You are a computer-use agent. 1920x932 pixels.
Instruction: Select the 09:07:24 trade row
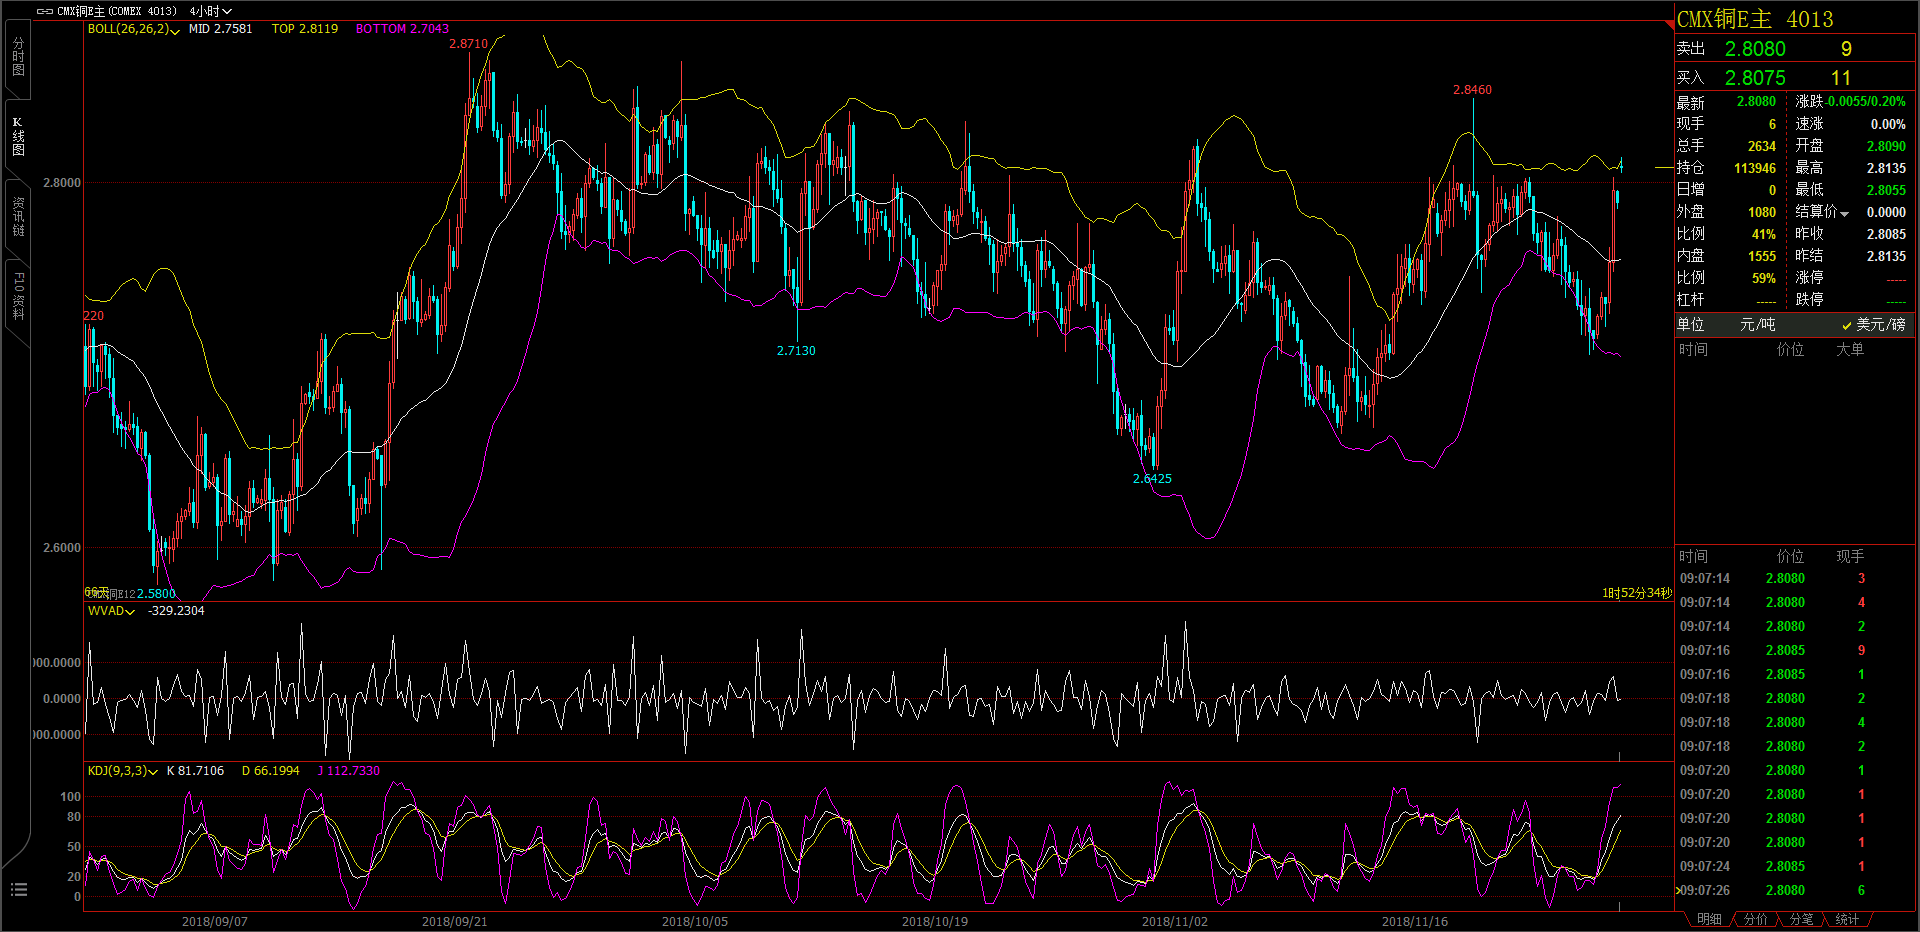click(1795, 867)
